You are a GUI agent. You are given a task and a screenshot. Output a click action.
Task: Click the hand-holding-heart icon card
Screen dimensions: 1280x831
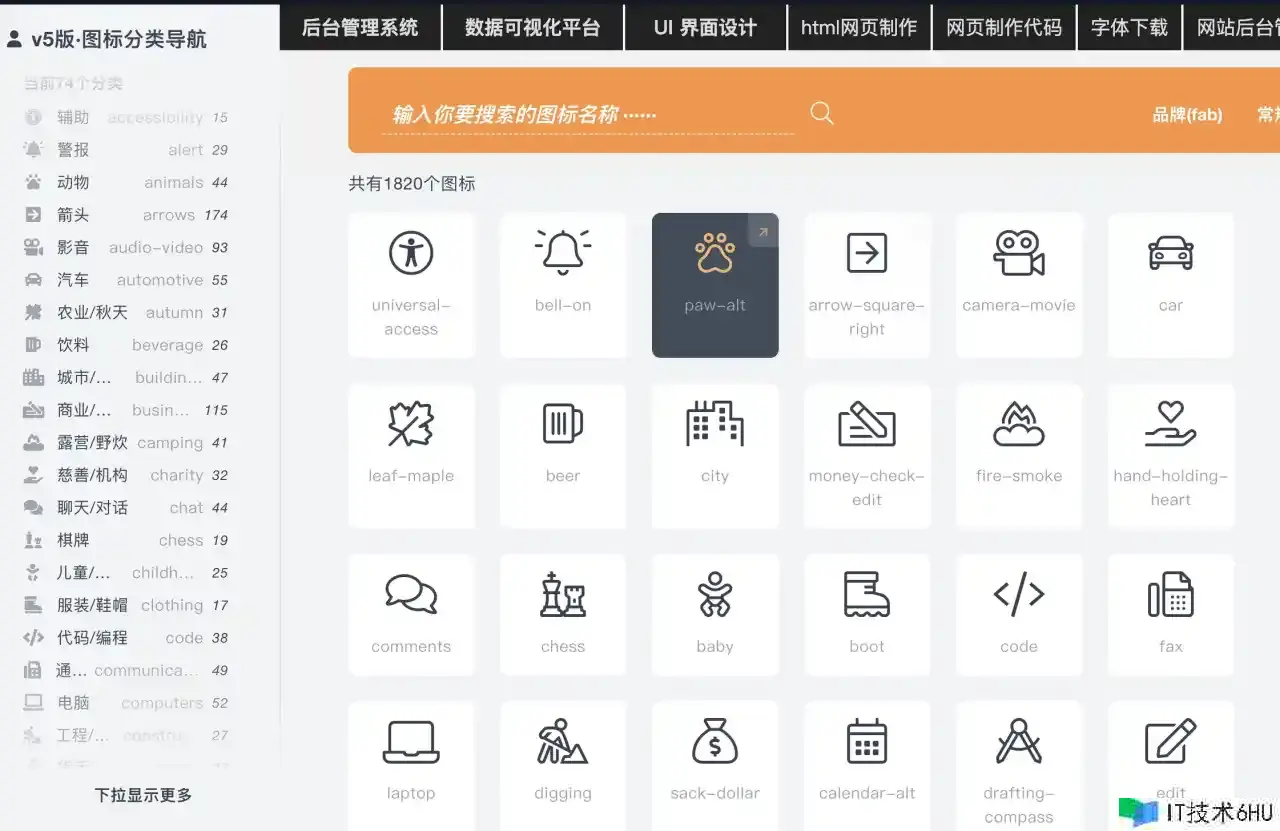click(x=1171, y=456)
